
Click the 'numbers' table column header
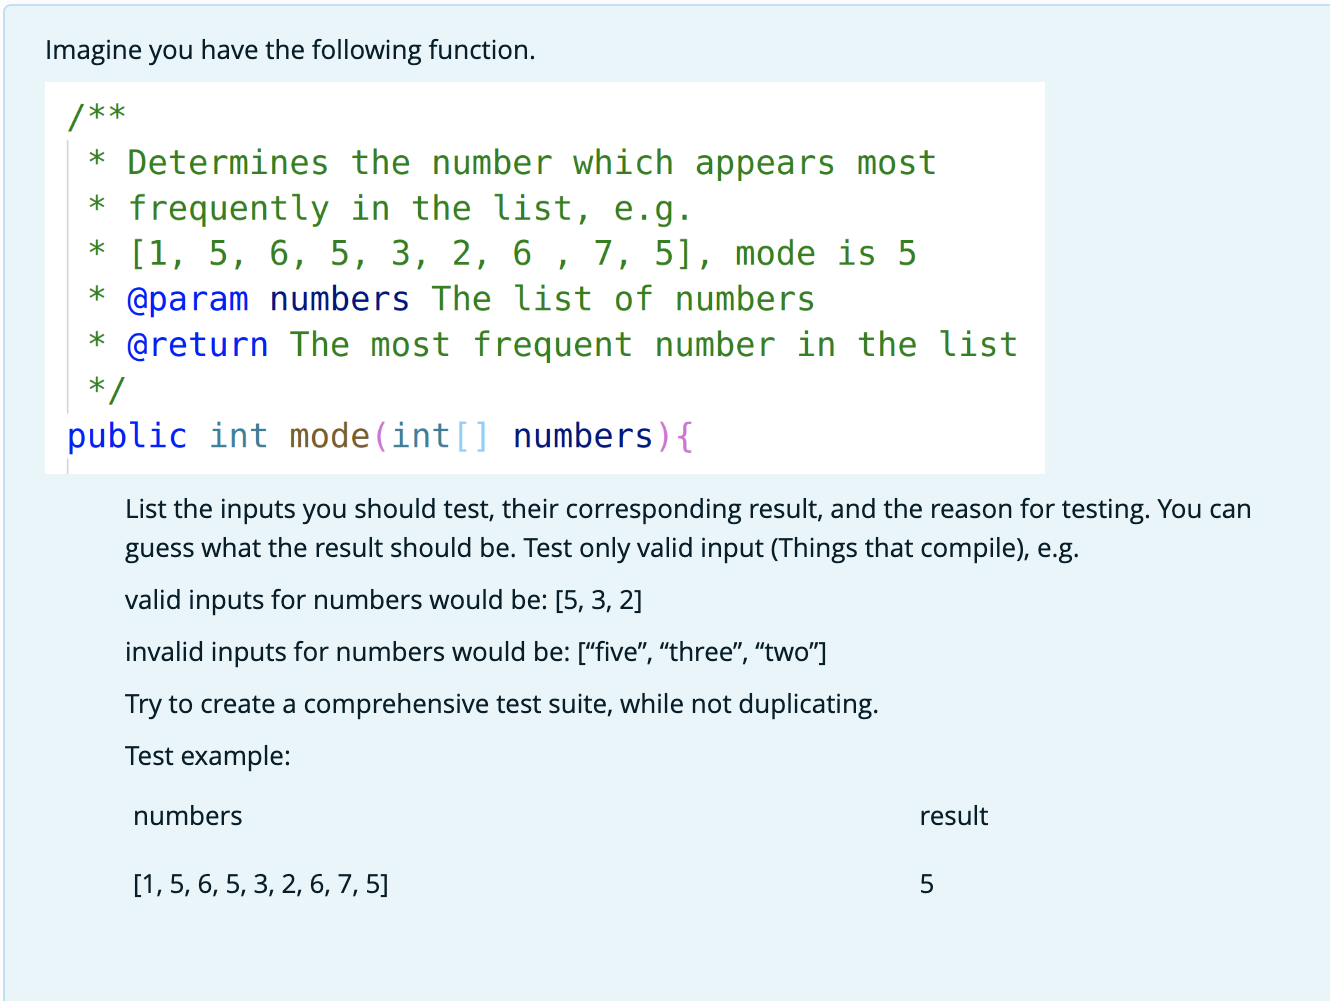pyautogui.click(x=187, y=816)
